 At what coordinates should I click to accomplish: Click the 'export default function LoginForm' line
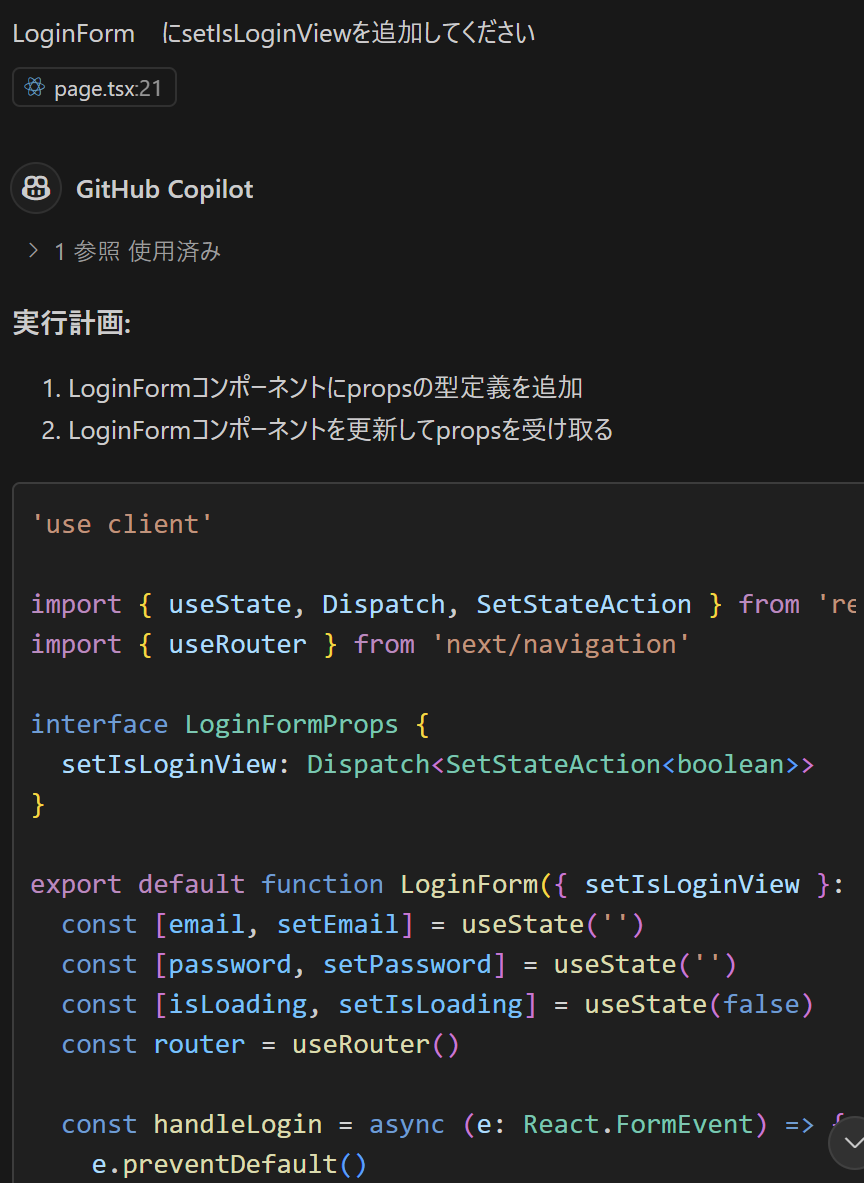point(437,884)
